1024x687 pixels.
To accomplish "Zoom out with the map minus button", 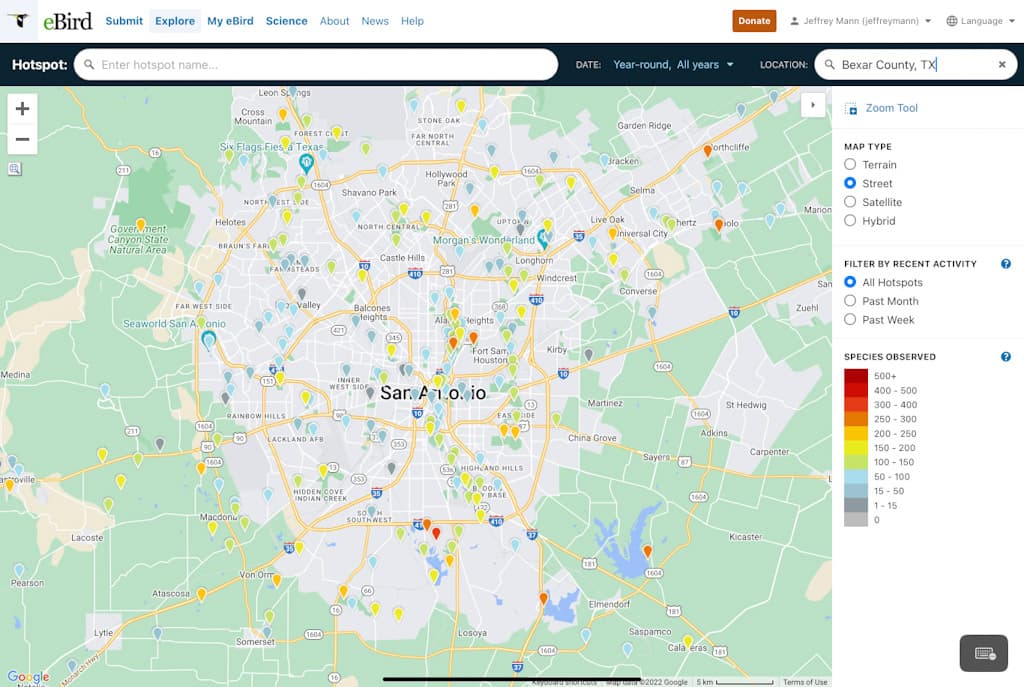I will pos(22,139).
